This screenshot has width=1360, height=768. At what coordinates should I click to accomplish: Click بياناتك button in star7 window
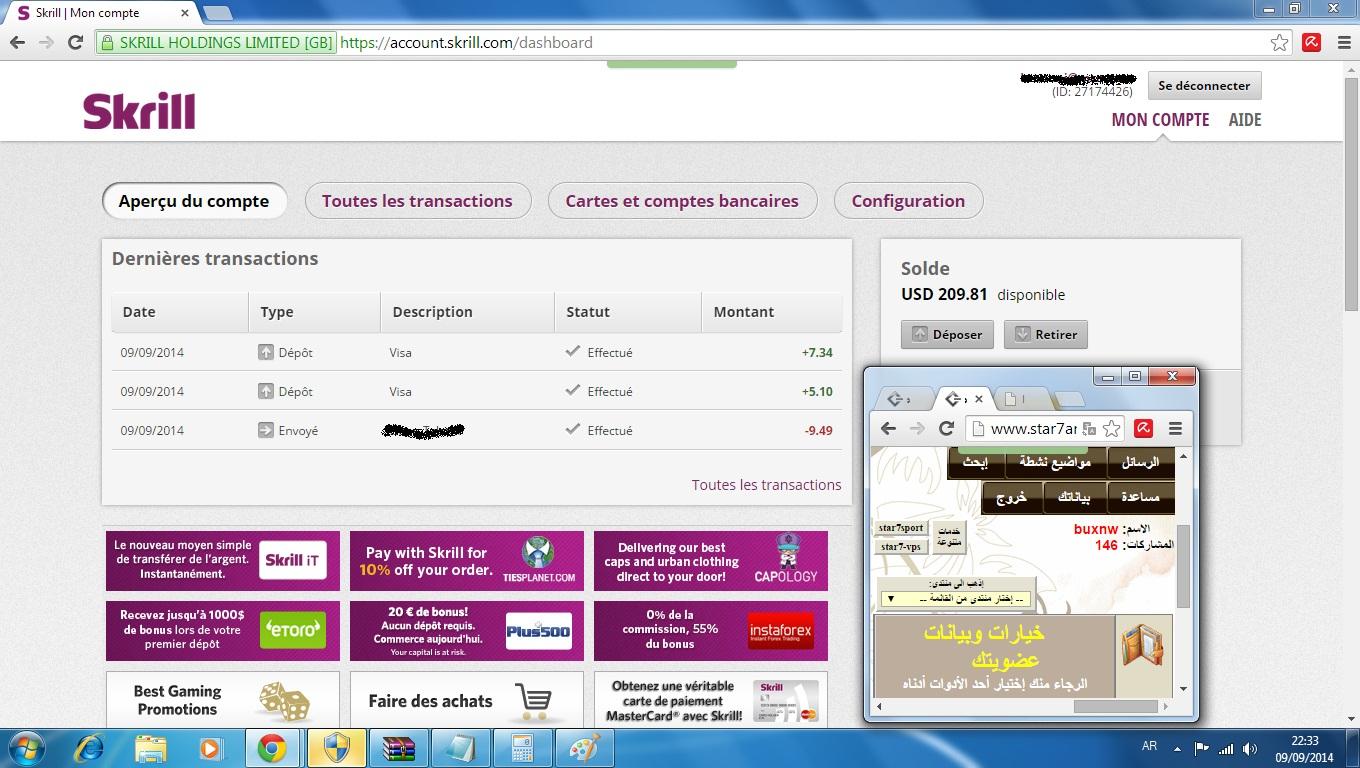tap(1074, 497)
